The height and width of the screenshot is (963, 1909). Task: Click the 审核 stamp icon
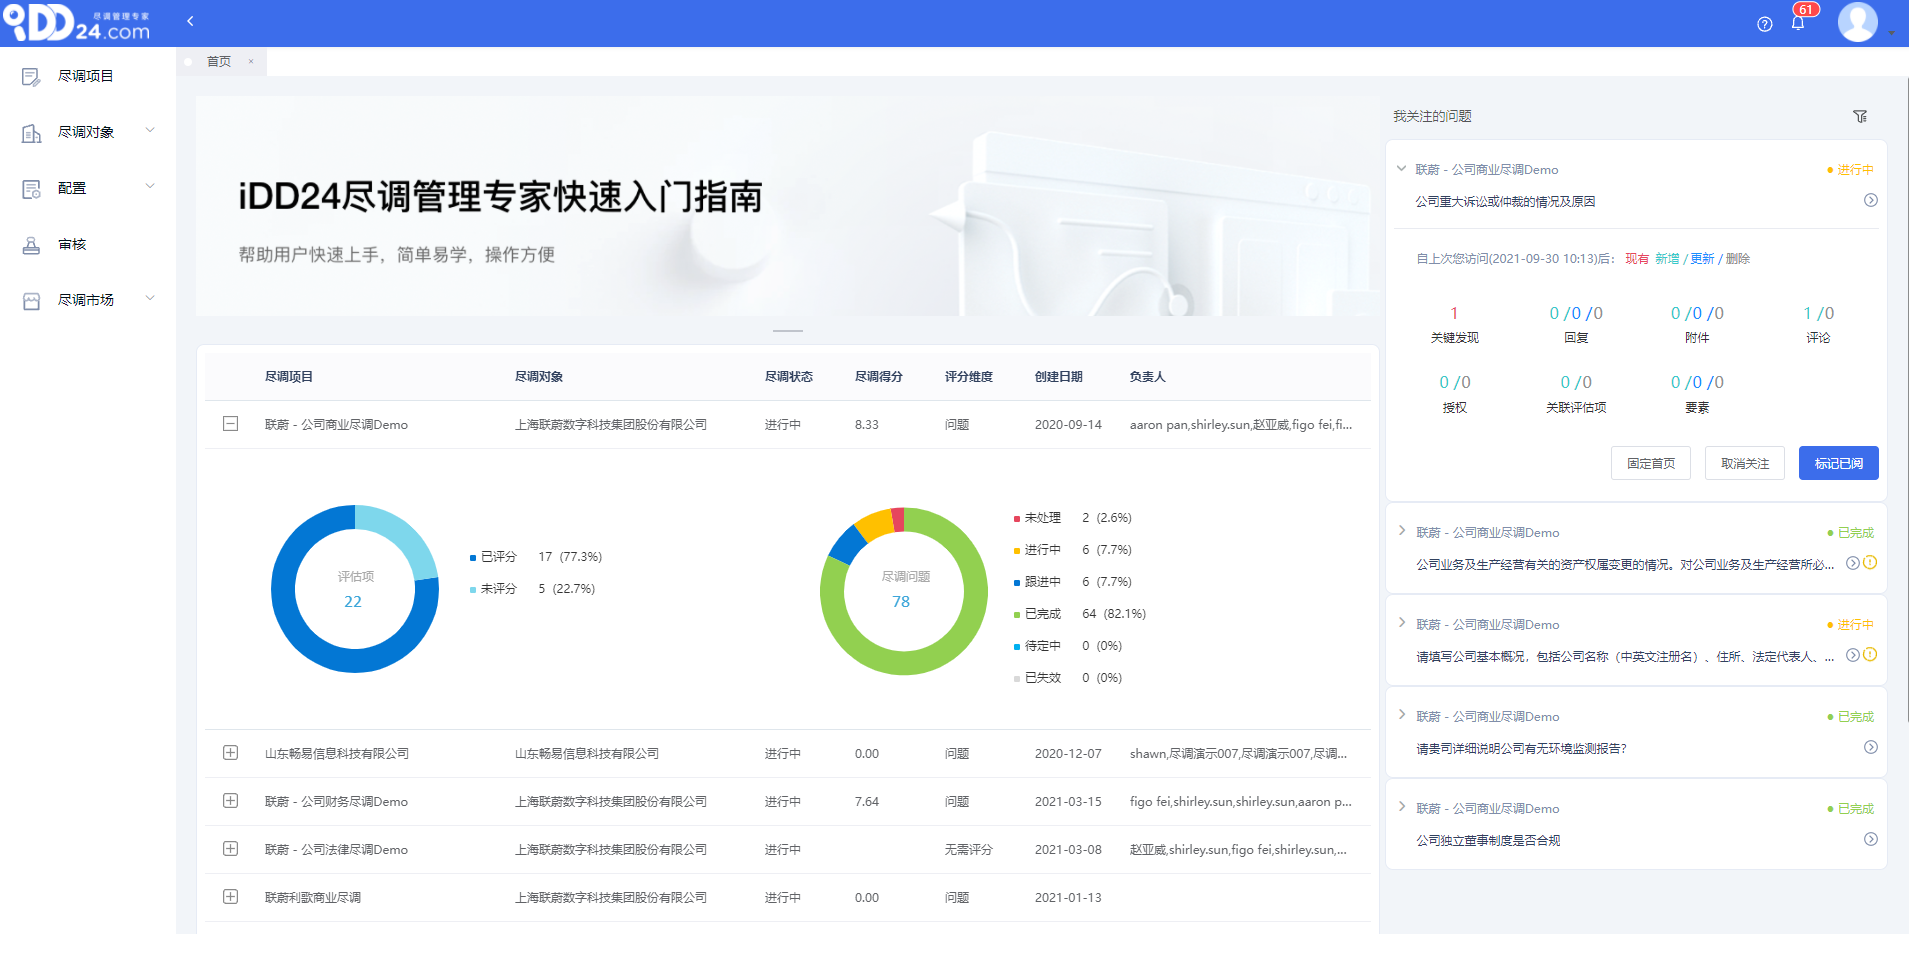[31, 245]
